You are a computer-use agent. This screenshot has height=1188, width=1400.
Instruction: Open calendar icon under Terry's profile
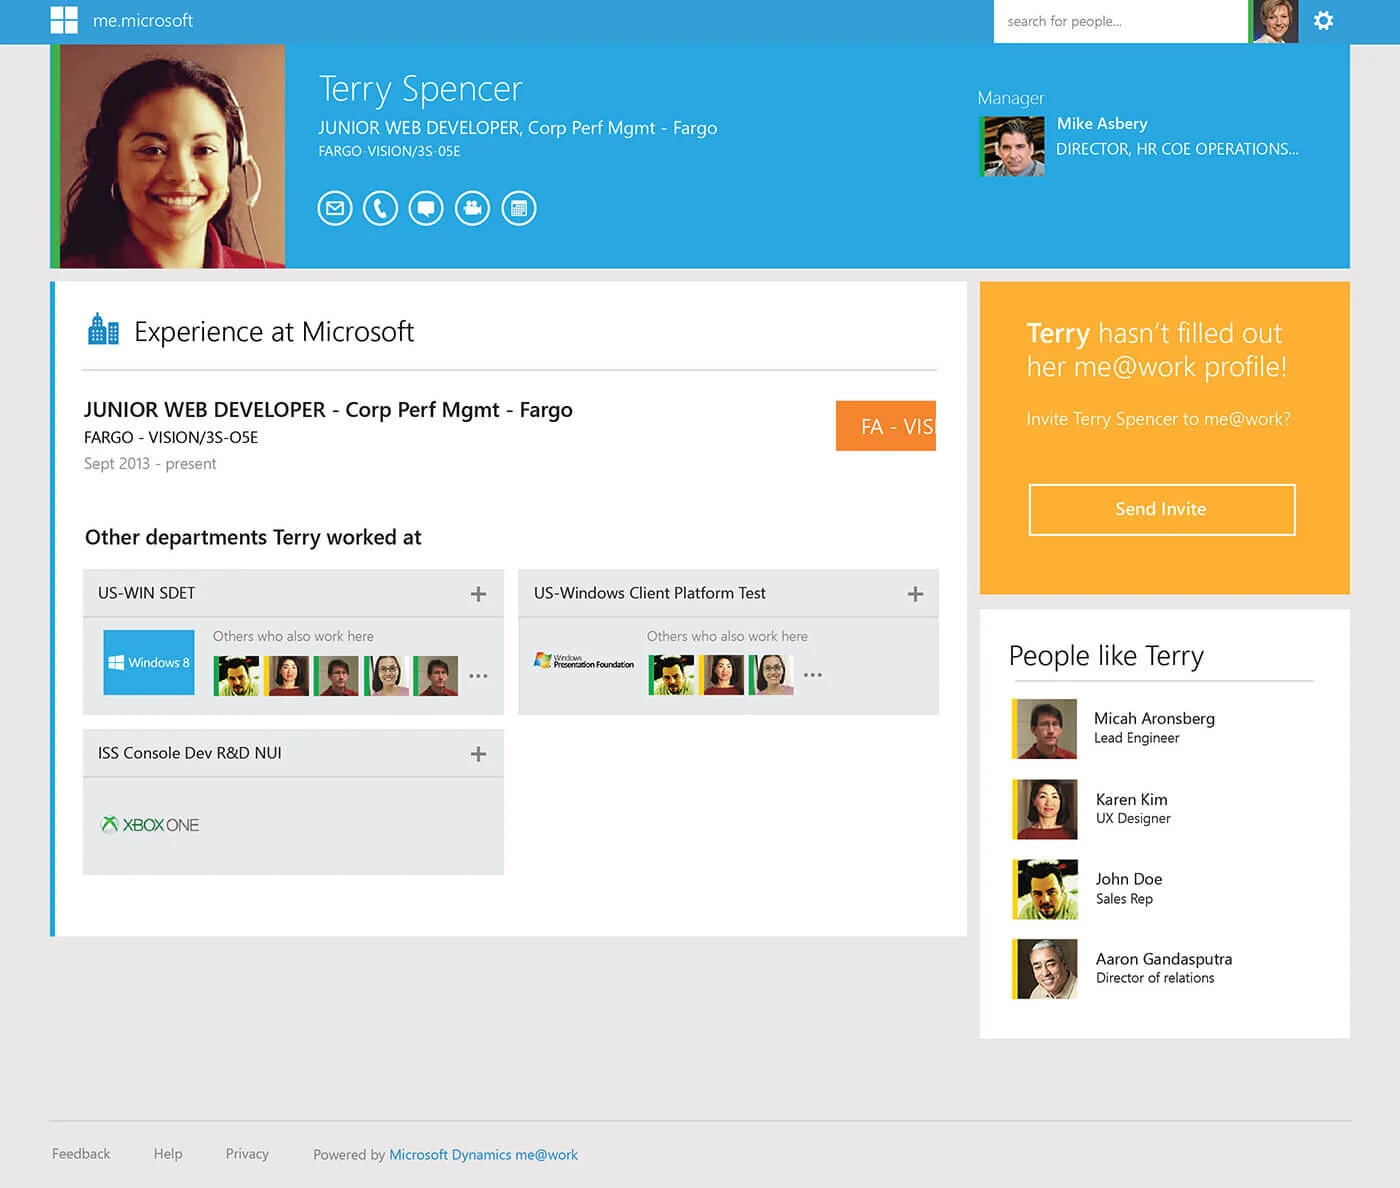pyautogui.click(x=519, y=208)
